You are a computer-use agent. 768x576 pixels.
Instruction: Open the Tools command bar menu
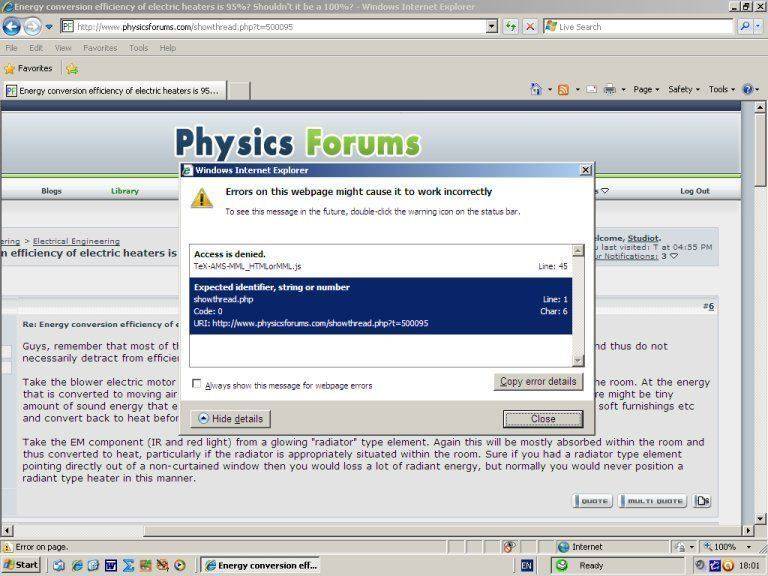[x=721, y=90]
